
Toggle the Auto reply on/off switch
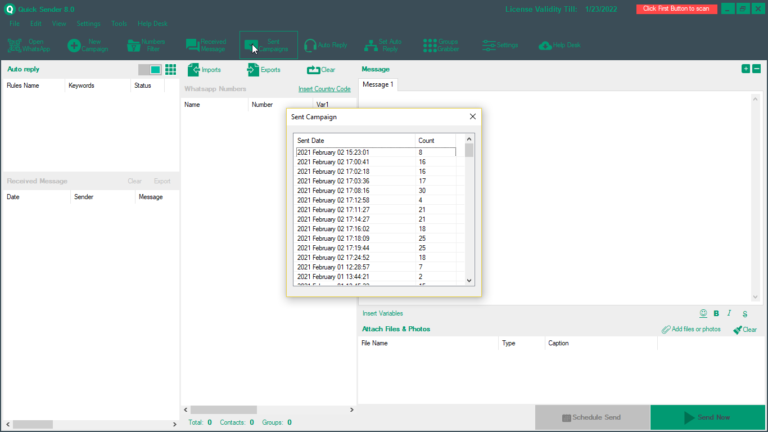150,70
